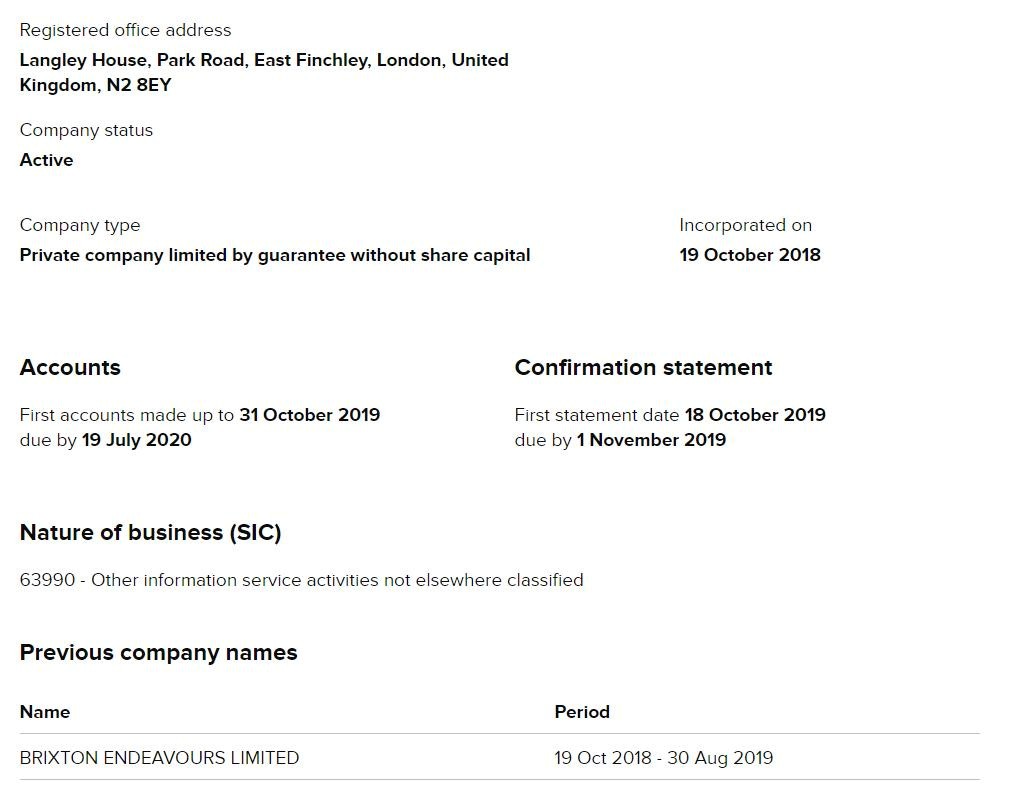This screenshot has height=799, width=1021.
Task: Click the 19 July 2020 due date
Action: tap(136, 440)
